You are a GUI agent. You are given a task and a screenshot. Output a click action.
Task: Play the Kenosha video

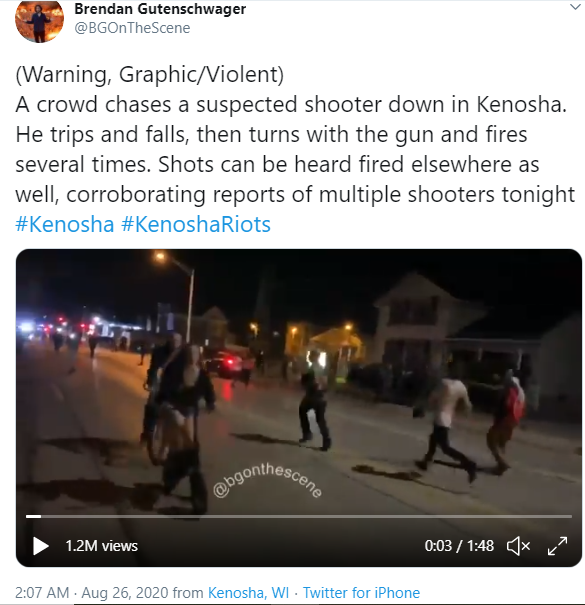(41, 546)
